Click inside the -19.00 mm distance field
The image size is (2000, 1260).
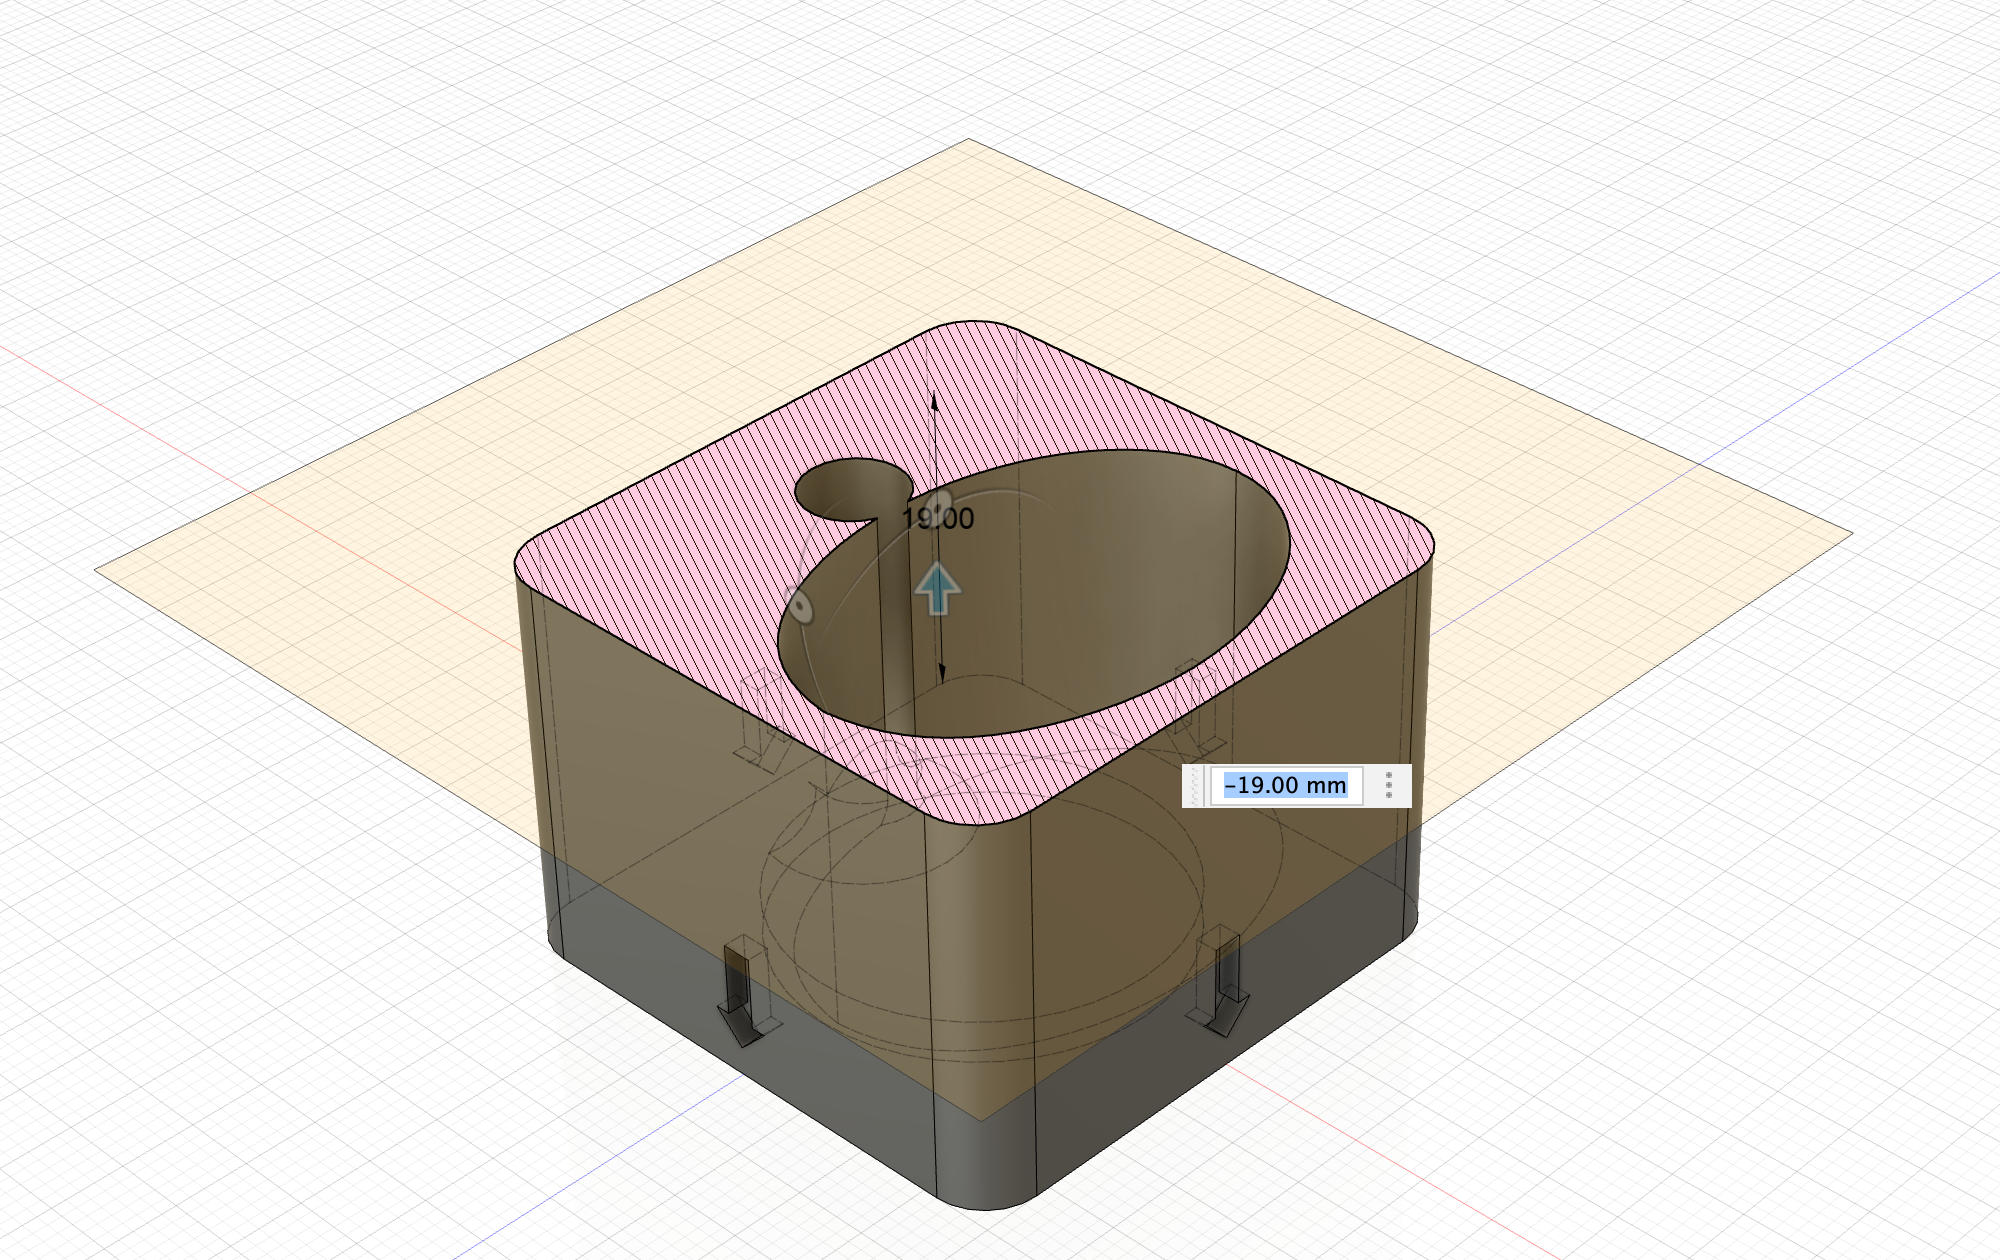tap(1285, 786)
